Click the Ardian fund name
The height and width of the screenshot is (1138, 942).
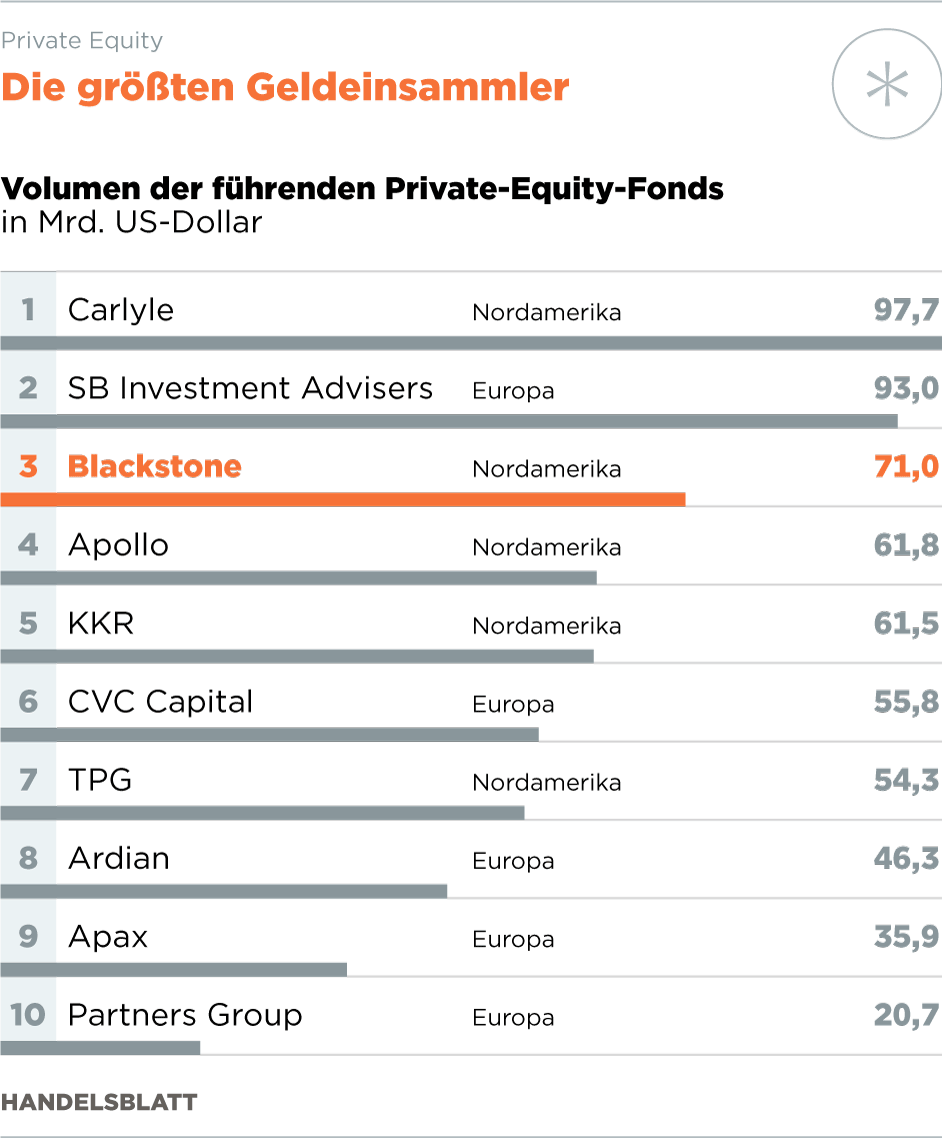pyautogui.click(x=119, y=858)
